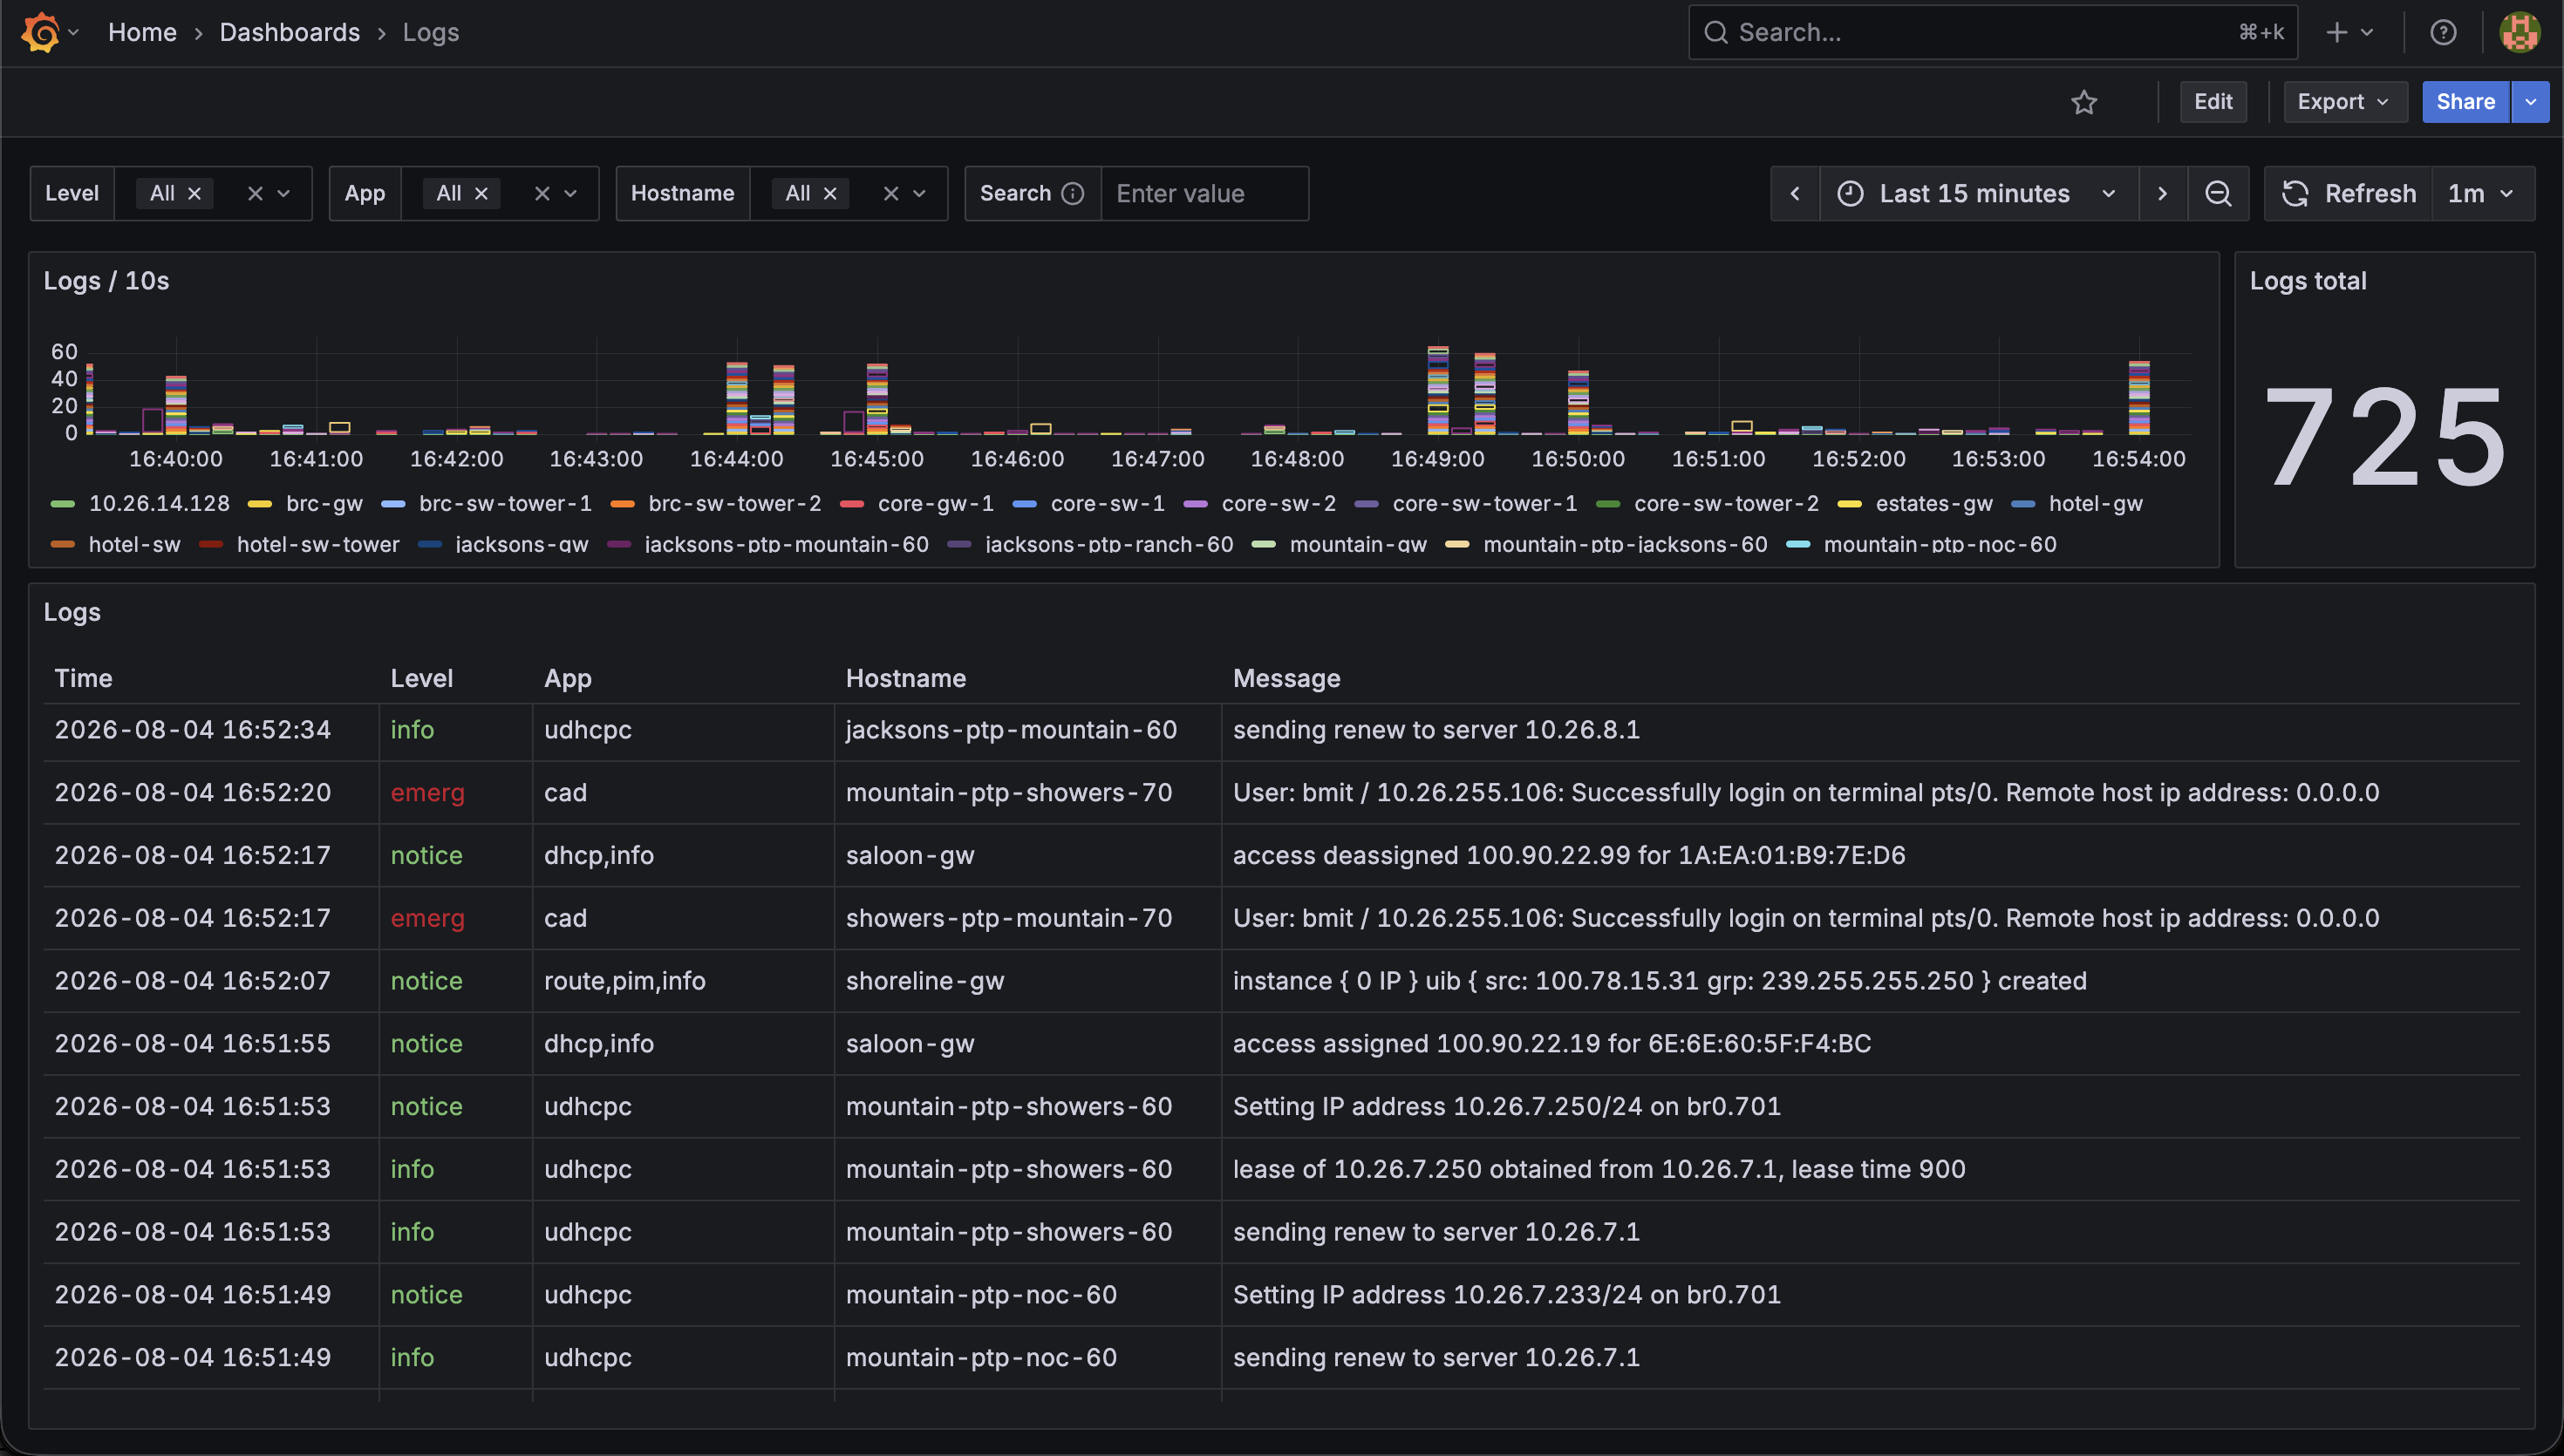2564x1456 pixels.
Task: Toggle brc-gw series in legend
Action: 305,503
